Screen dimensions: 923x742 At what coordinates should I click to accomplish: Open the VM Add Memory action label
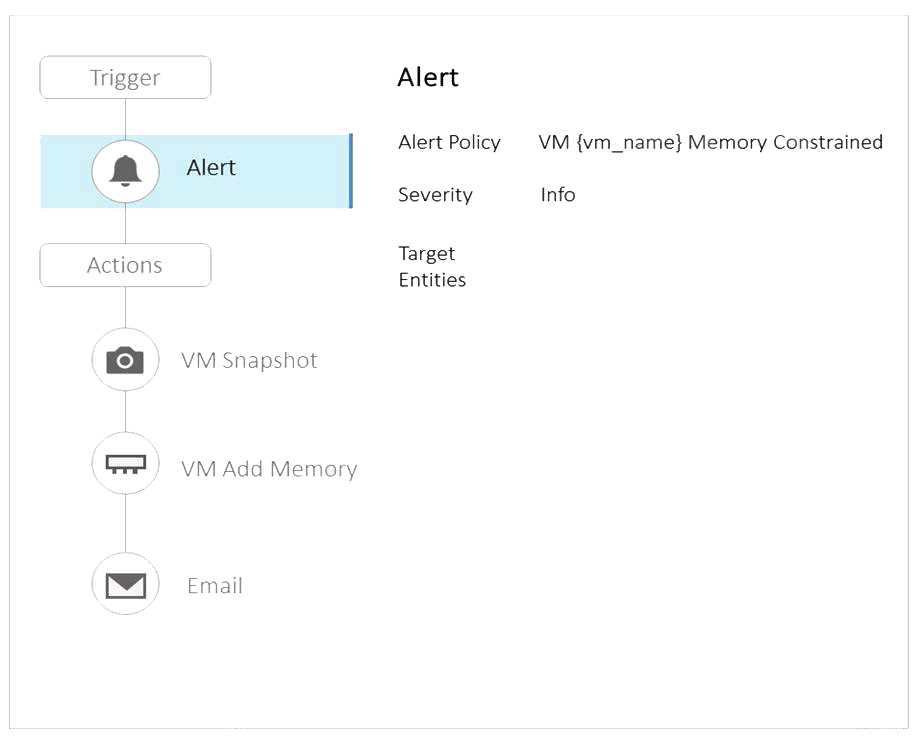coord(269,469)
